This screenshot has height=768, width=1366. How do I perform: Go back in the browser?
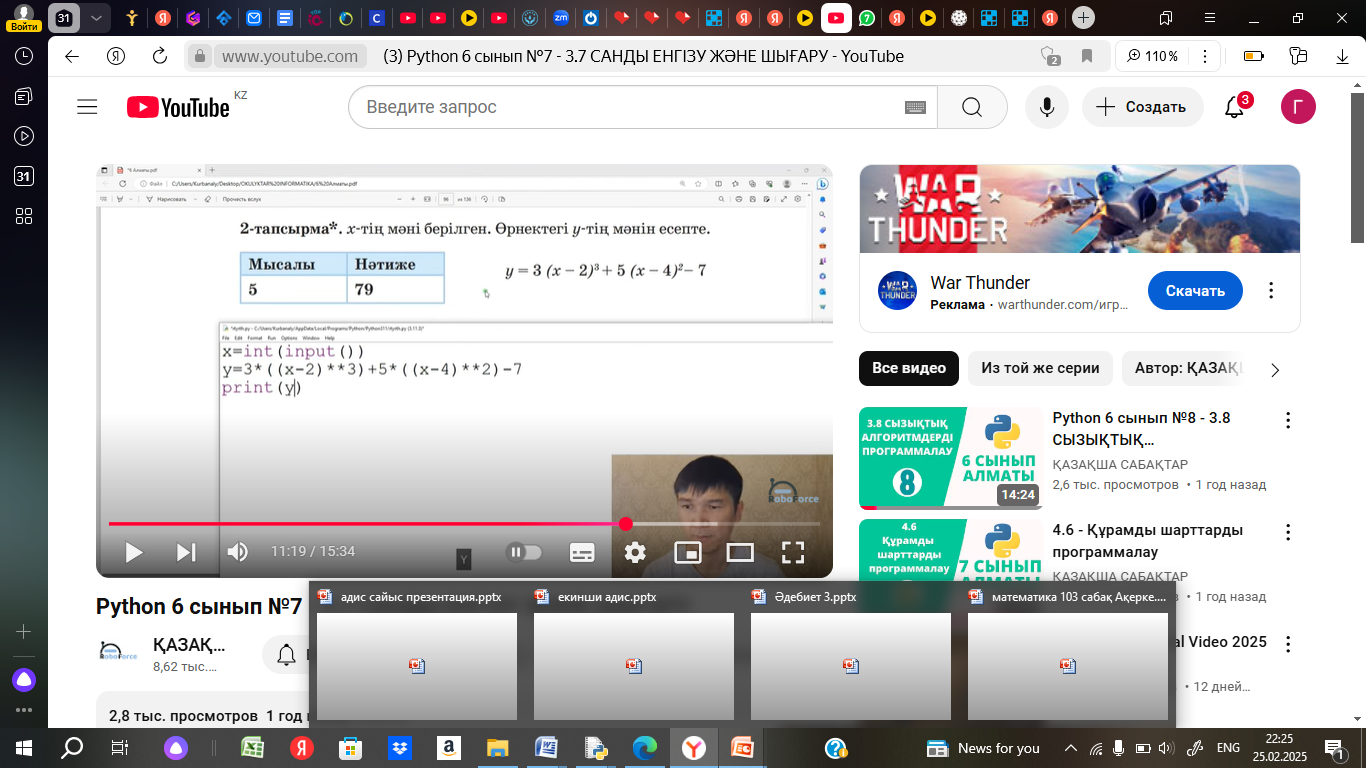pyautogui.click(x=72, y=56)
